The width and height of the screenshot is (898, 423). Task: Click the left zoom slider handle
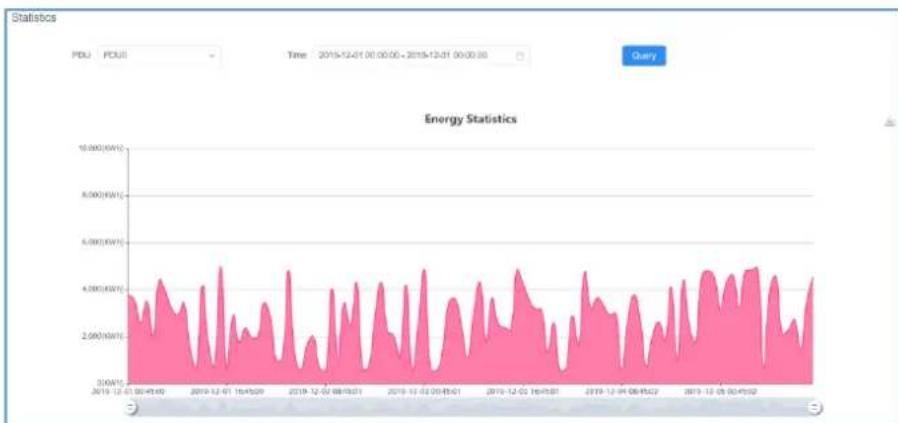131,408
